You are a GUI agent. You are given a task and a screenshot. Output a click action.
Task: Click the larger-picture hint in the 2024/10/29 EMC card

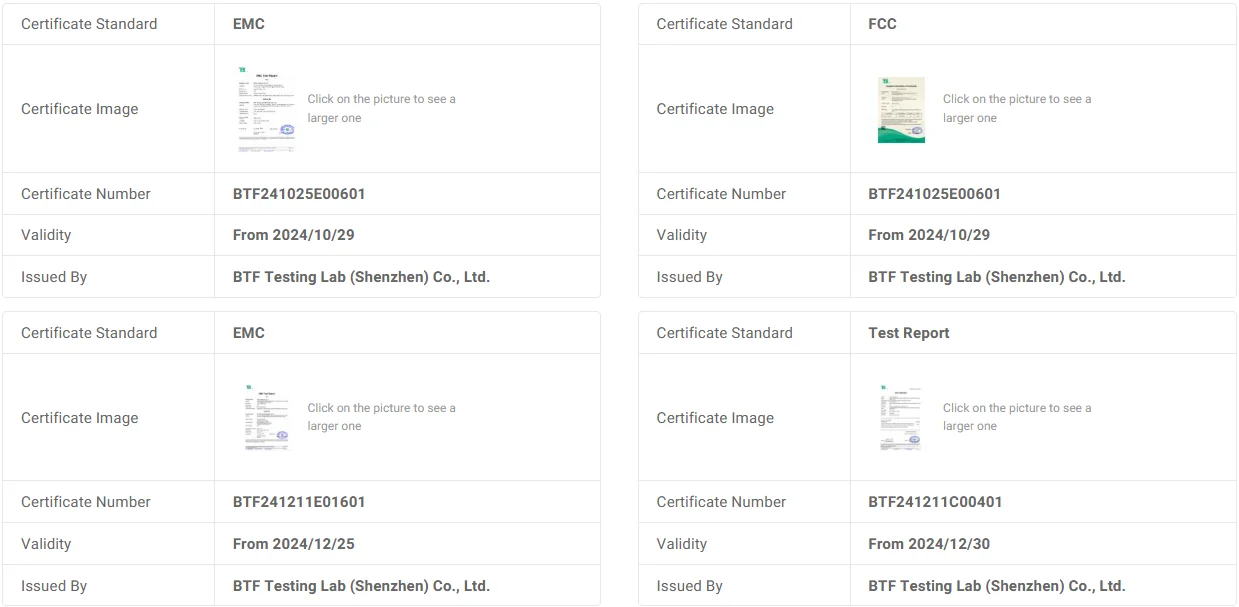[381, 108]
